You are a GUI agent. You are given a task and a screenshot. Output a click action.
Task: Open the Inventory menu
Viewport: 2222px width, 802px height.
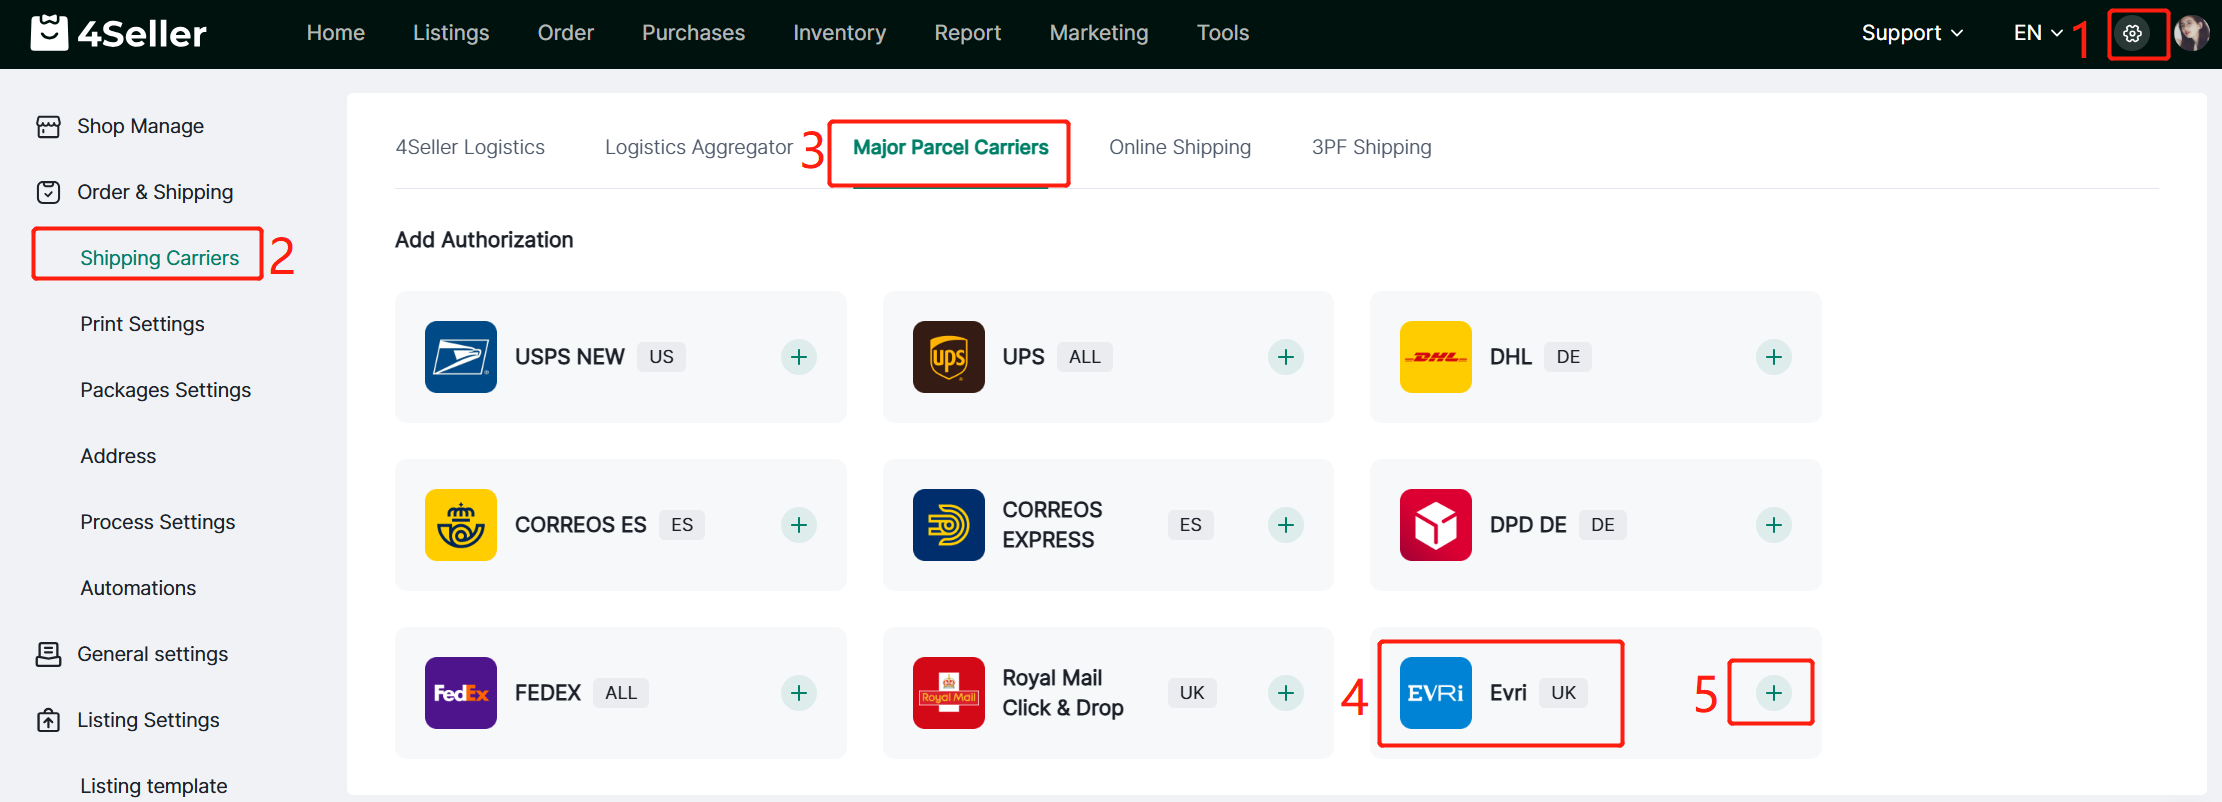[x=839, y=33]
